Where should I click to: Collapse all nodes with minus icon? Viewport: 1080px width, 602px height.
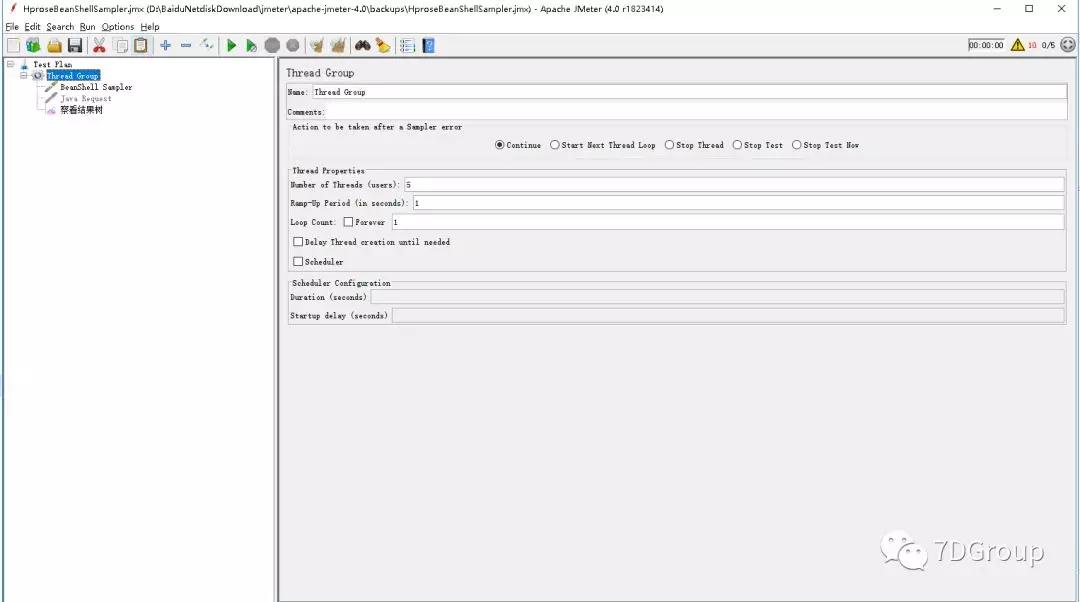click(186, 45)
